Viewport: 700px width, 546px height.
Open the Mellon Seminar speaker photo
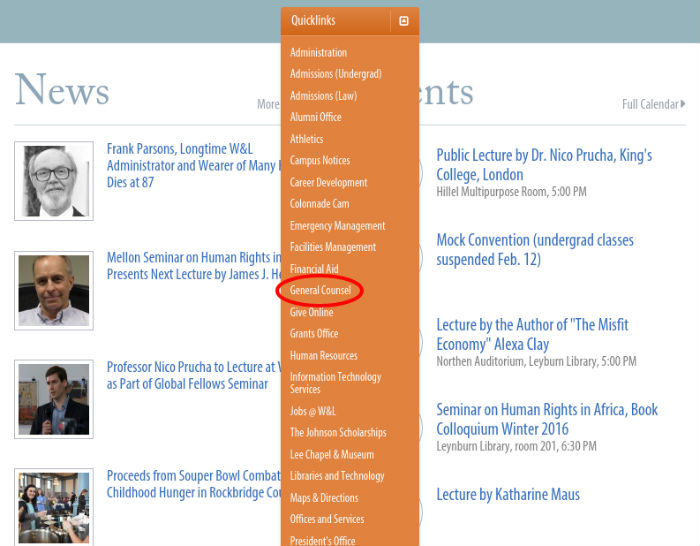click(53, 290)
